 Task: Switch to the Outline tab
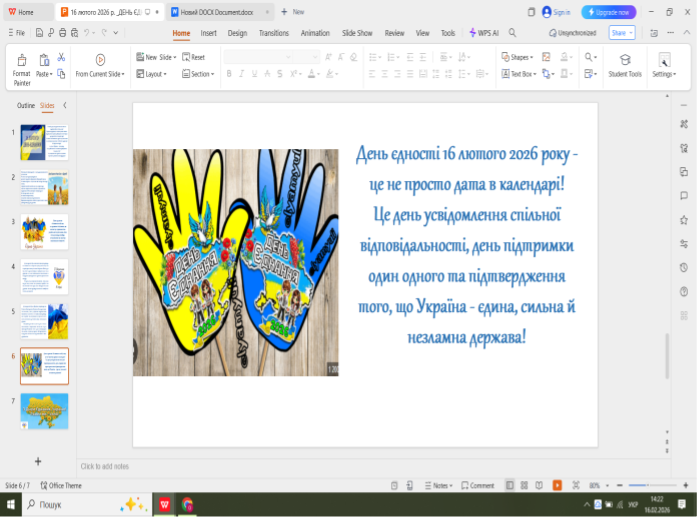[26, 105]
